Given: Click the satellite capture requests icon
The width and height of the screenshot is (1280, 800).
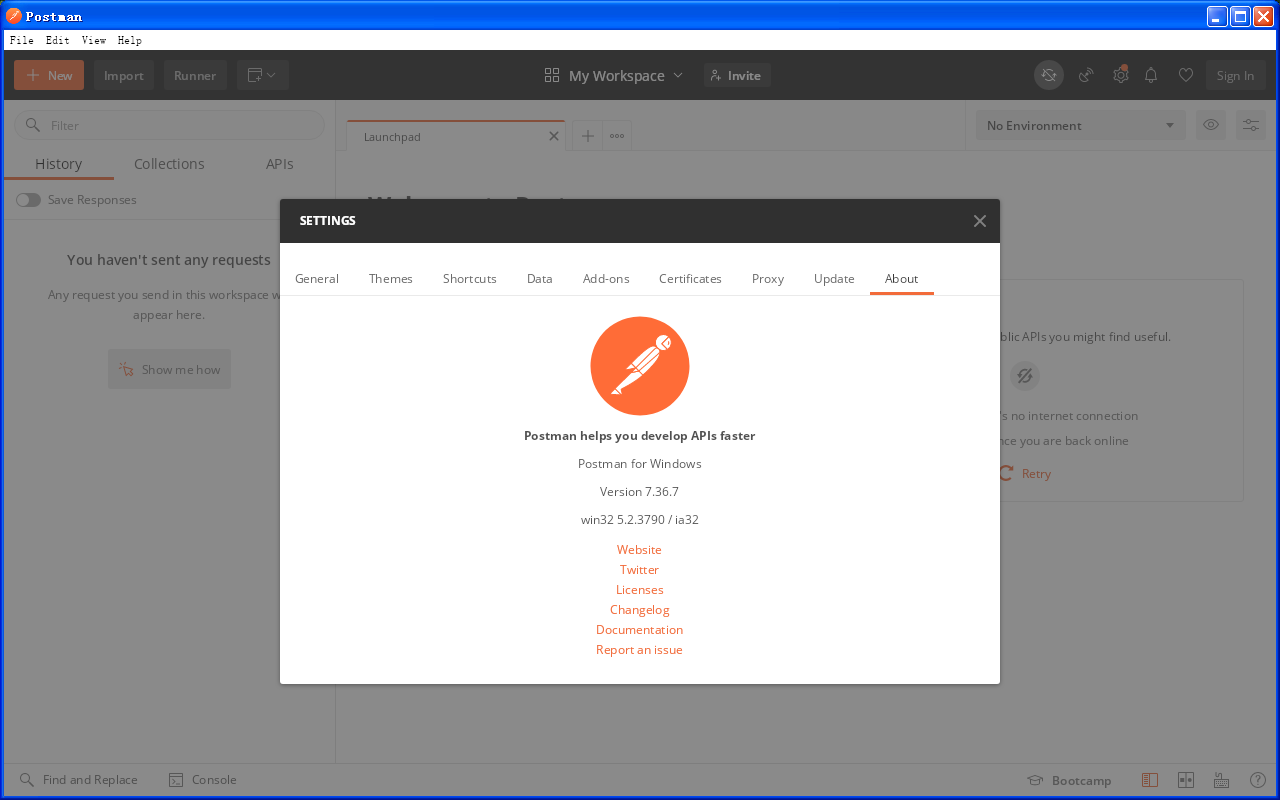Looking at the screenshot, I should pyautogui.click(x=1086, y=75).
